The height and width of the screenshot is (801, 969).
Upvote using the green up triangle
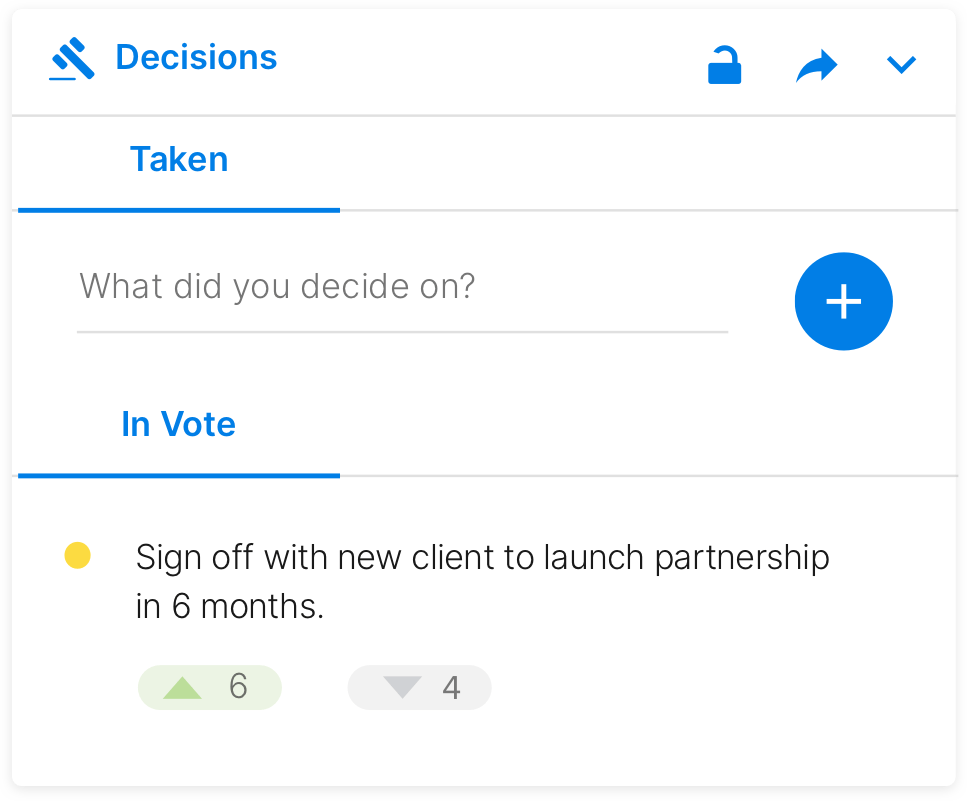click(x=182, y=688)
